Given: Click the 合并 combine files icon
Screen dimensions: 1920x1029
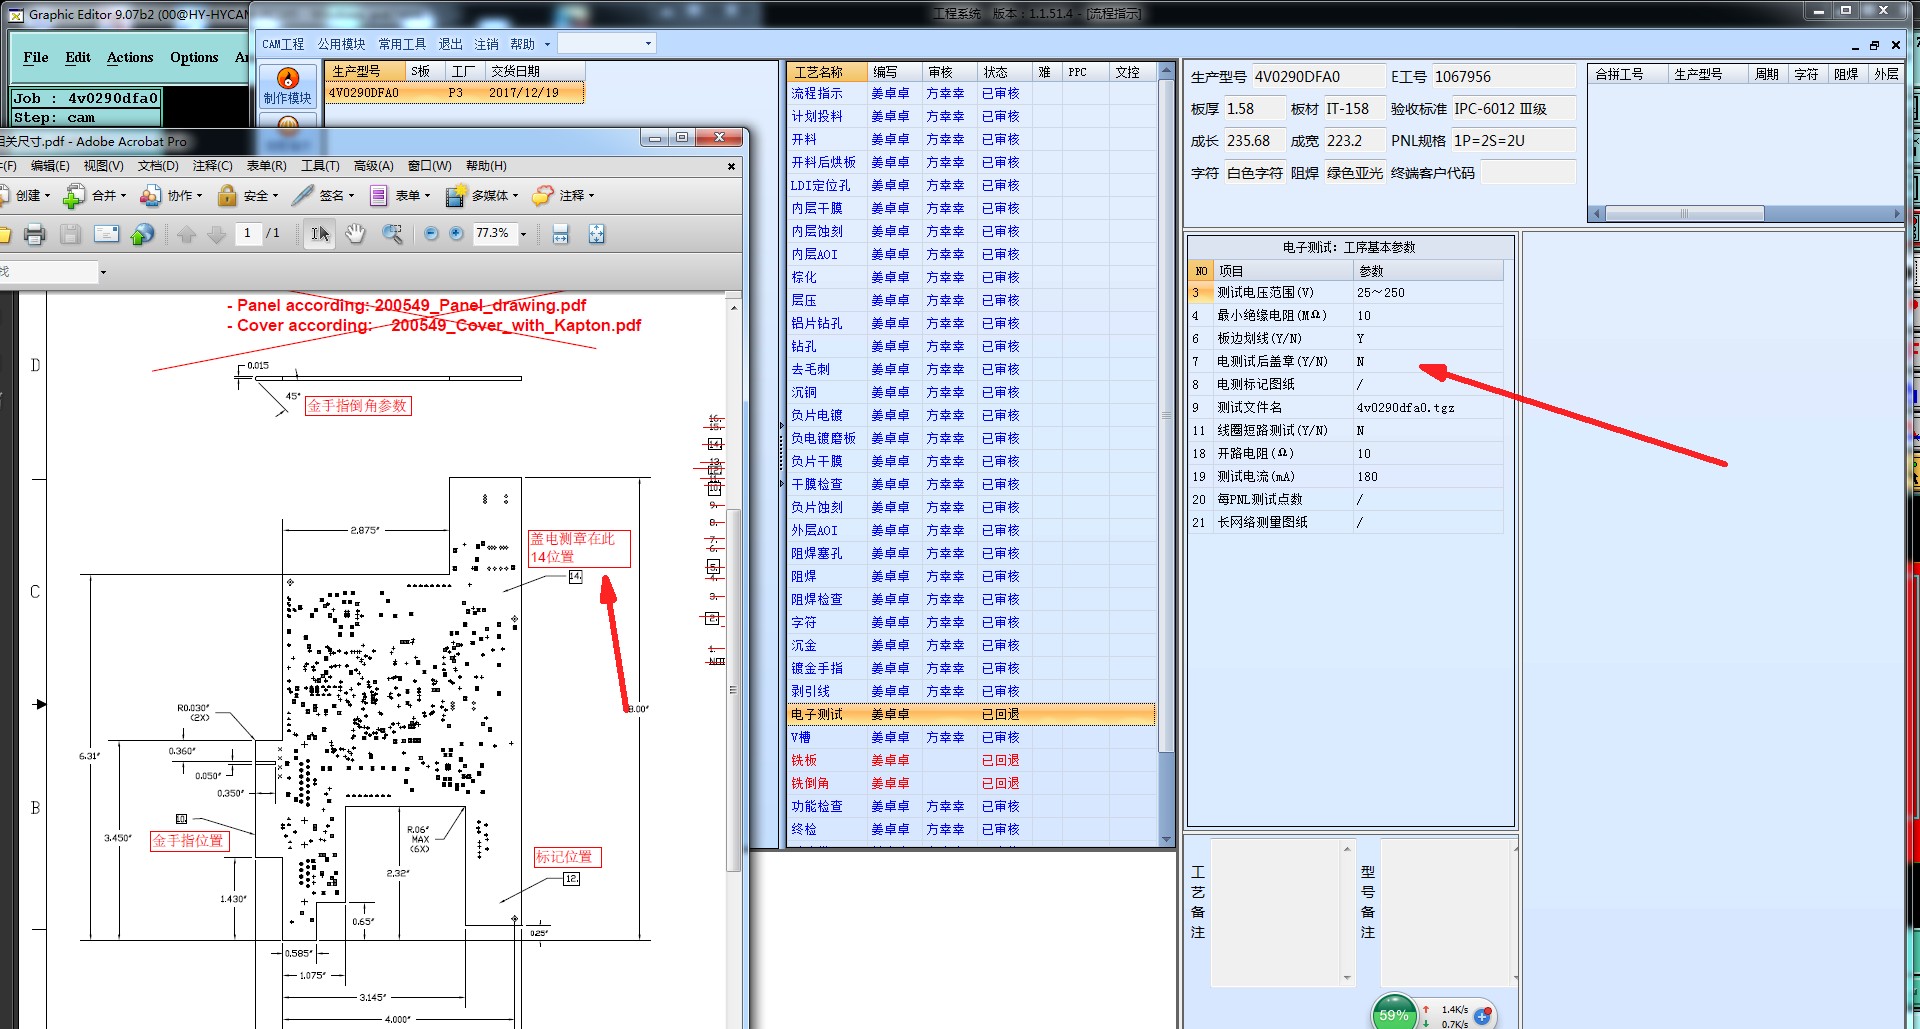Looking at the screenshot, I should tap(74, 196).
